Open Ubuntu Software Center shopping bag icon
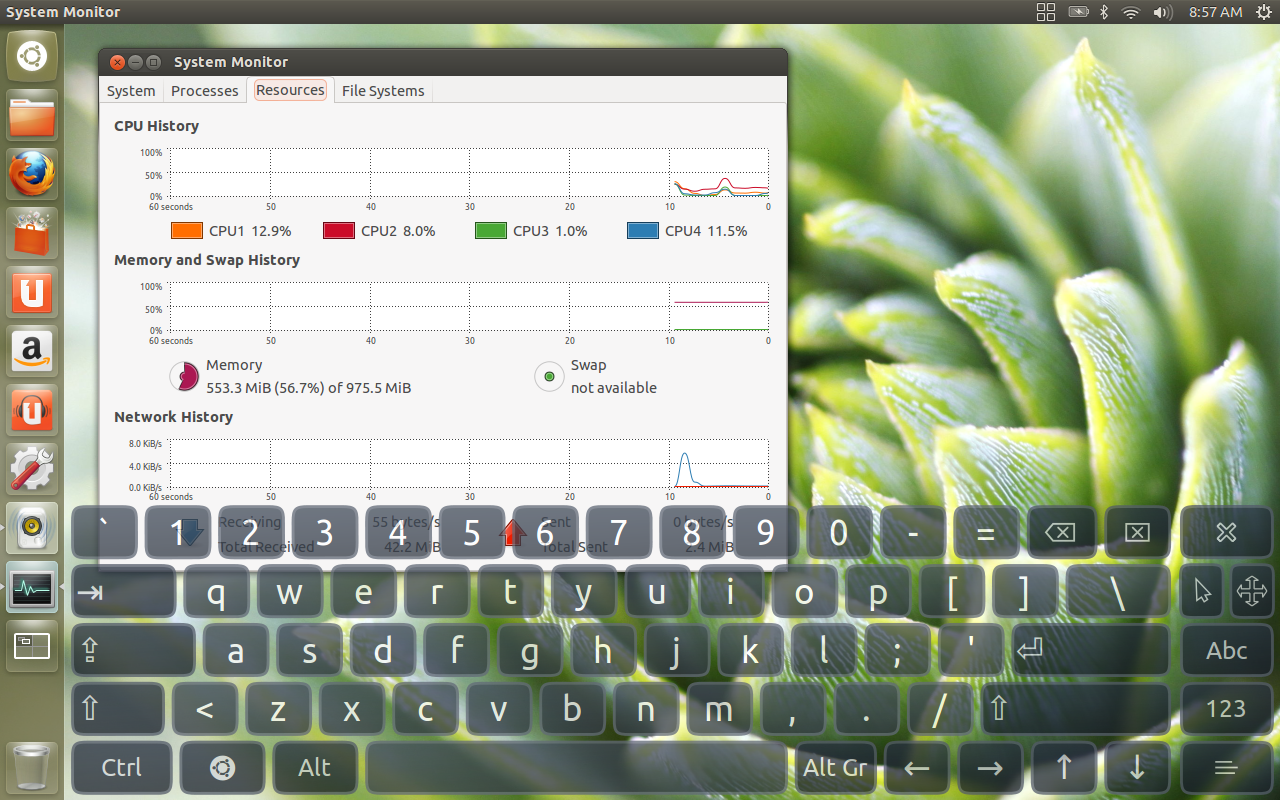Viewport: 1280px width, 800px height. click(x=32, y=234)
